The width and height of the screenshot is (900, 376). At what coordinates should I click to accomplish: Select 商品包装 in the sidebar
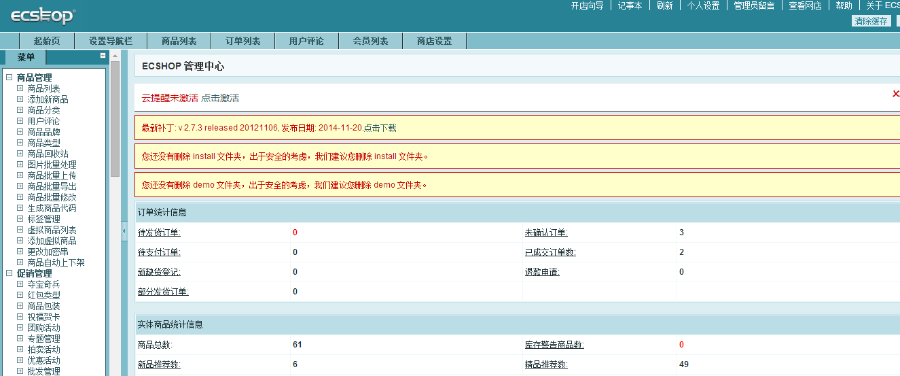[x=44, y=306]
